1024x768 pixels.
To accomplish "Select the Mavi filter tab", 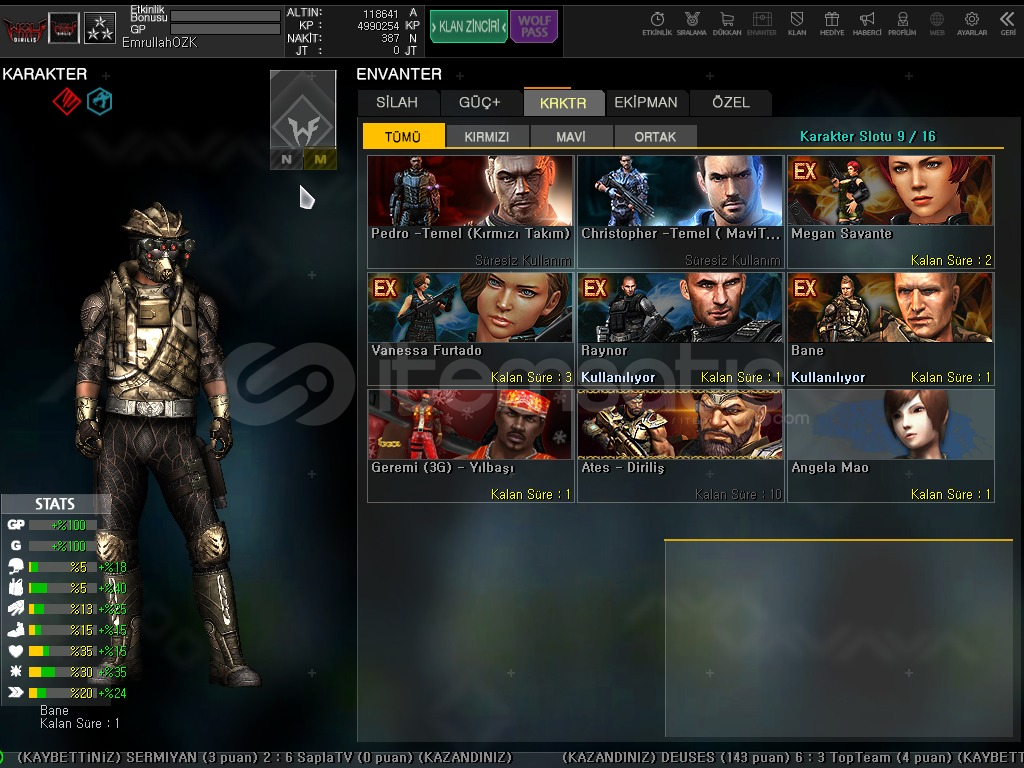I will (x=571, y=136).
